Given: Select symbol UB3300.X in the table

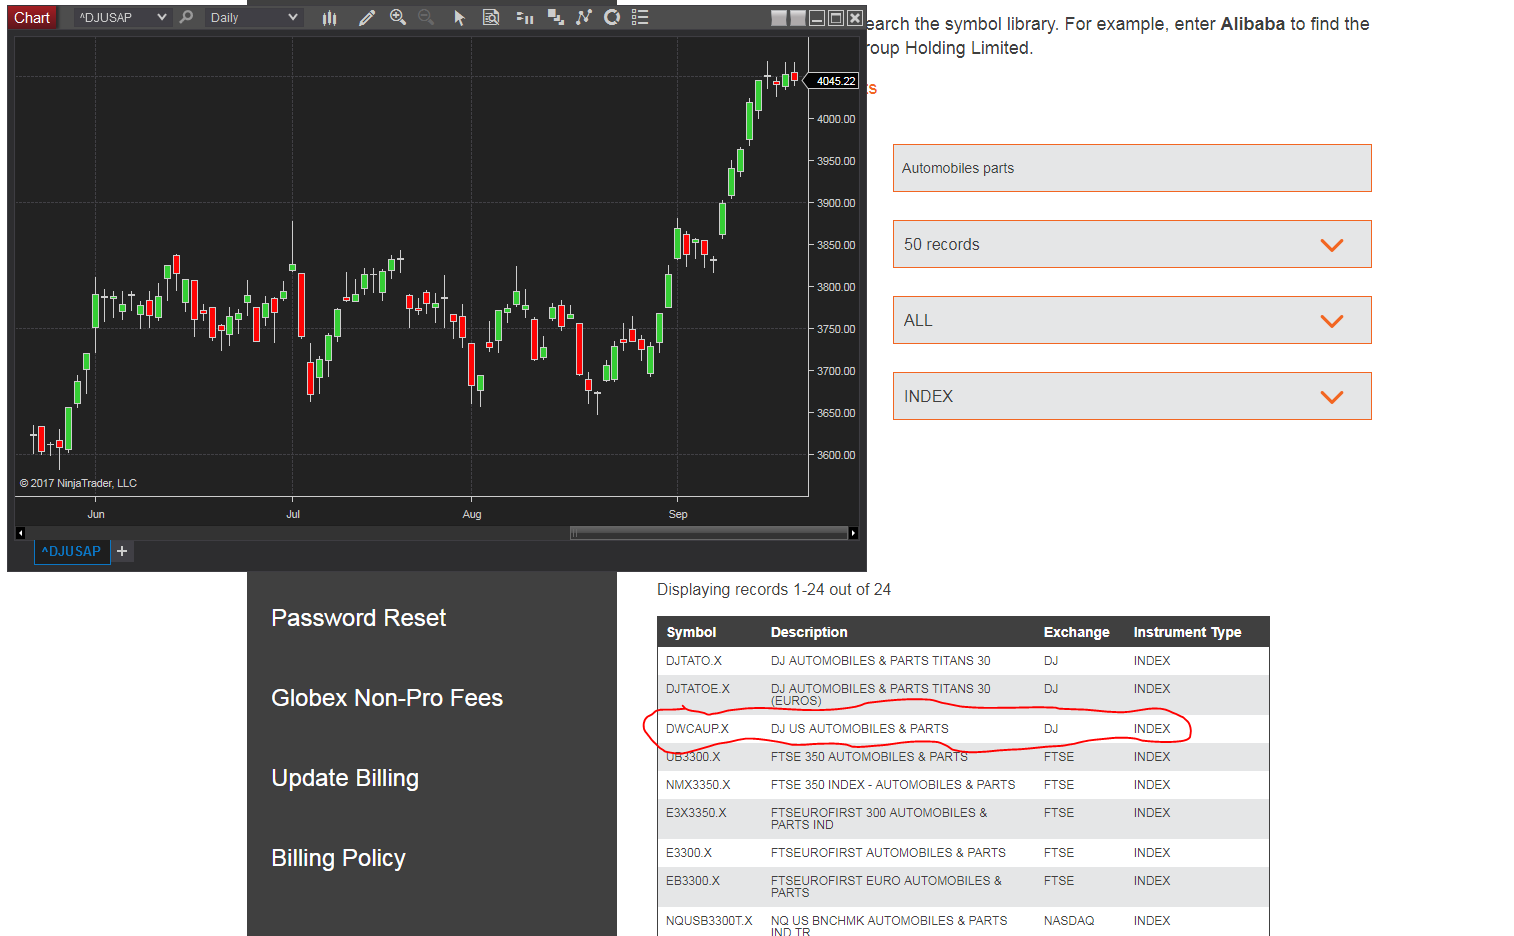Looking at the screenshot, I should pyautogui.click(x=693, y=757).
